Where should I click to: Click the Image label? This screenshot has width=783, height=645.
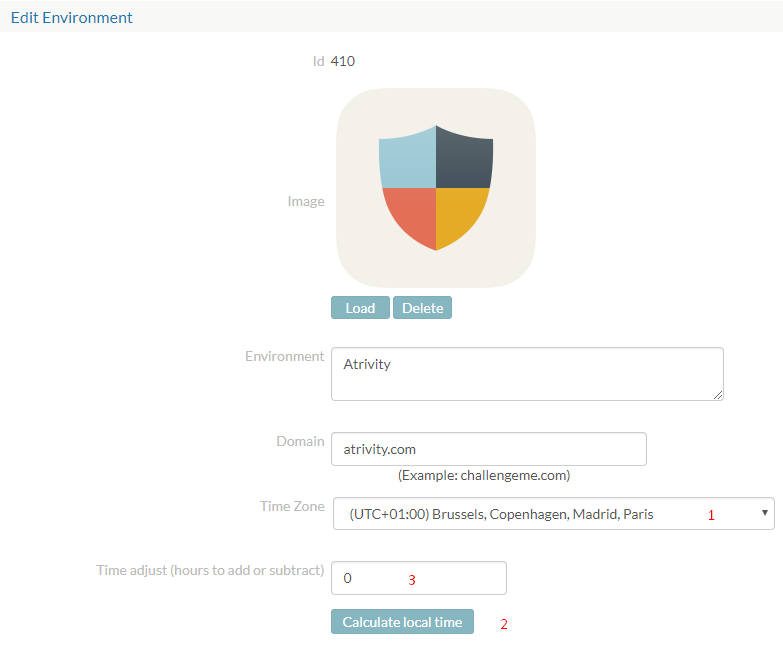(306, 201)
